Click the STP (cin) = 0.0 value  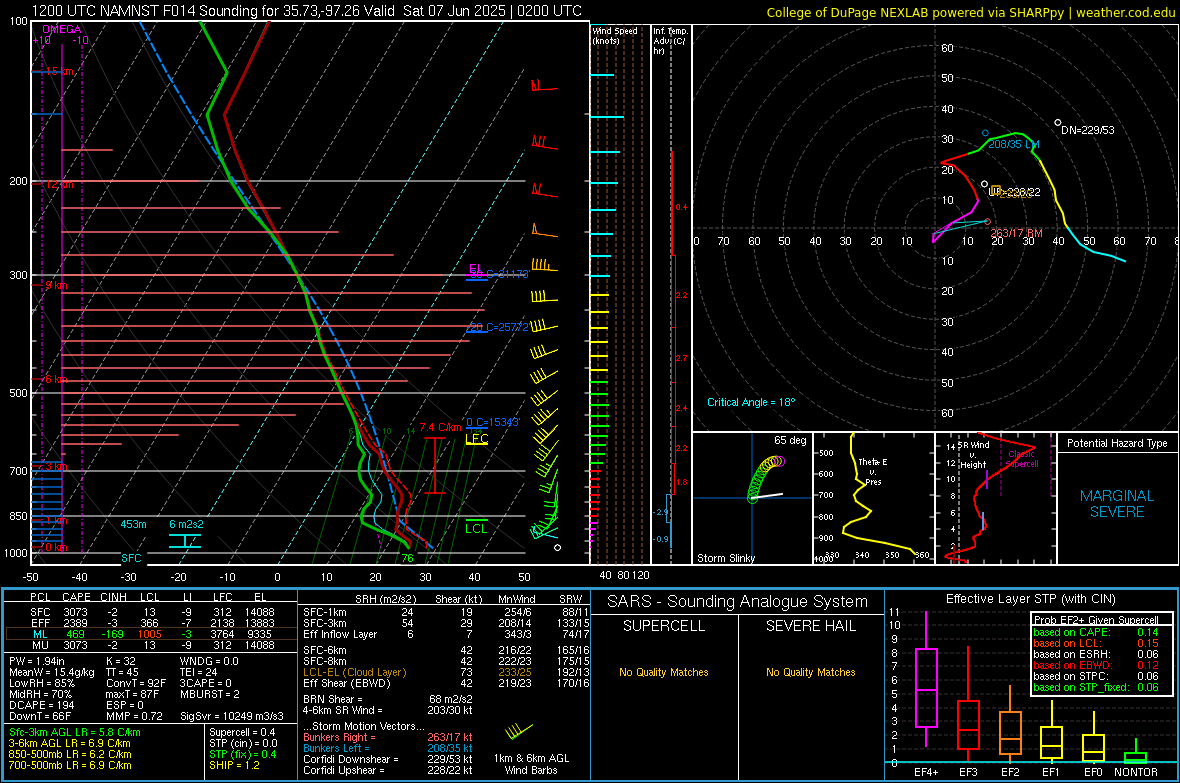243,743
